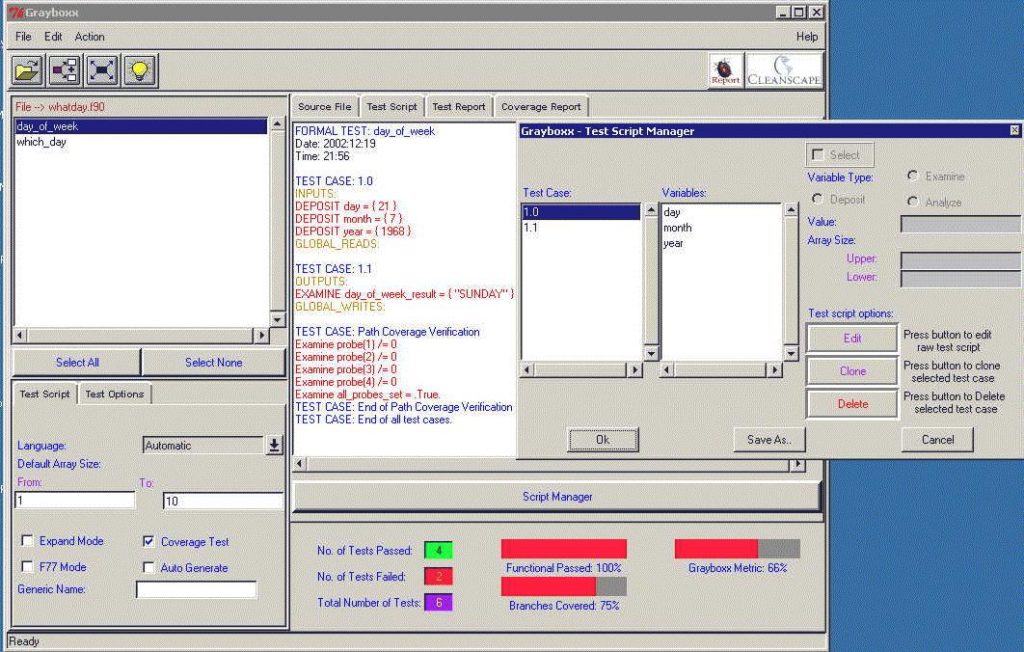Click the Grayboxx Metric progress bar
Screen dimensions: 1024x652
737,549
